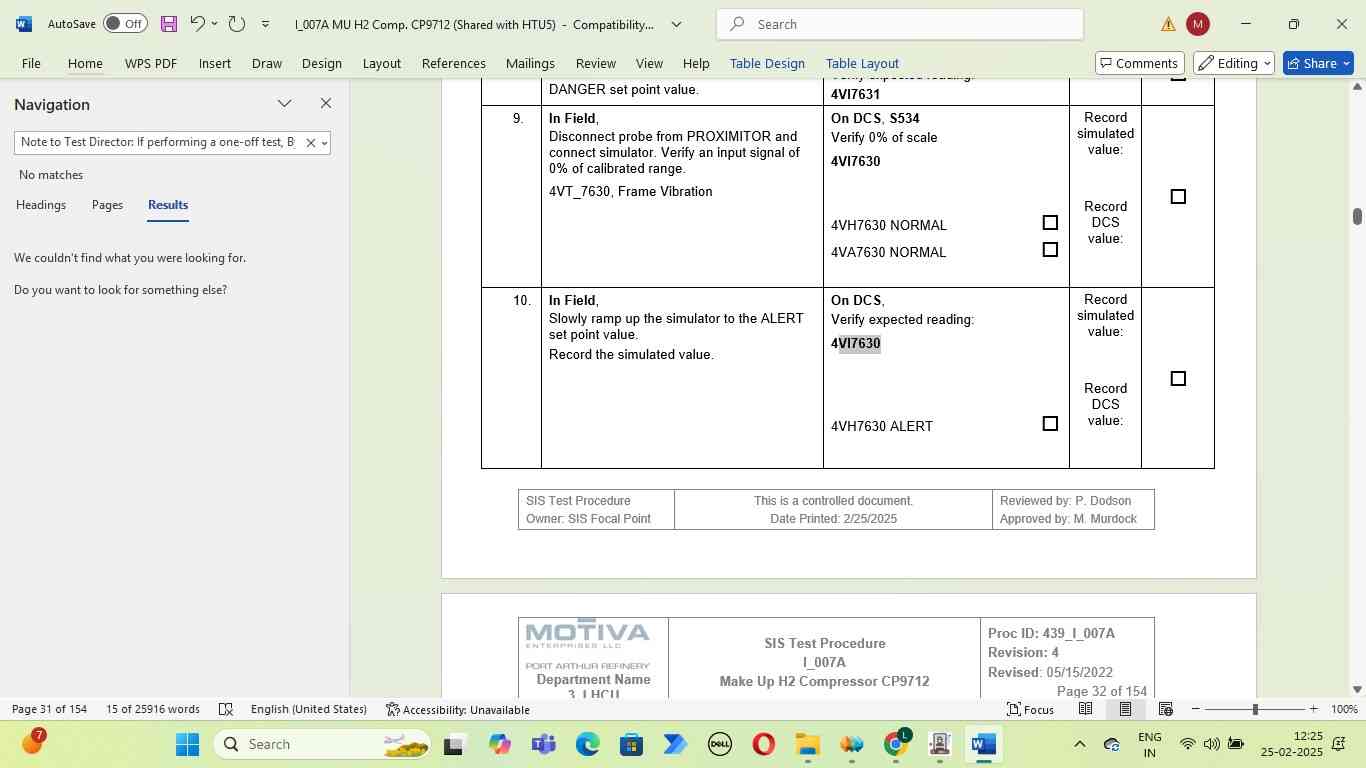
Task: Open the user account avatar M
Action: click(1197, 24)
